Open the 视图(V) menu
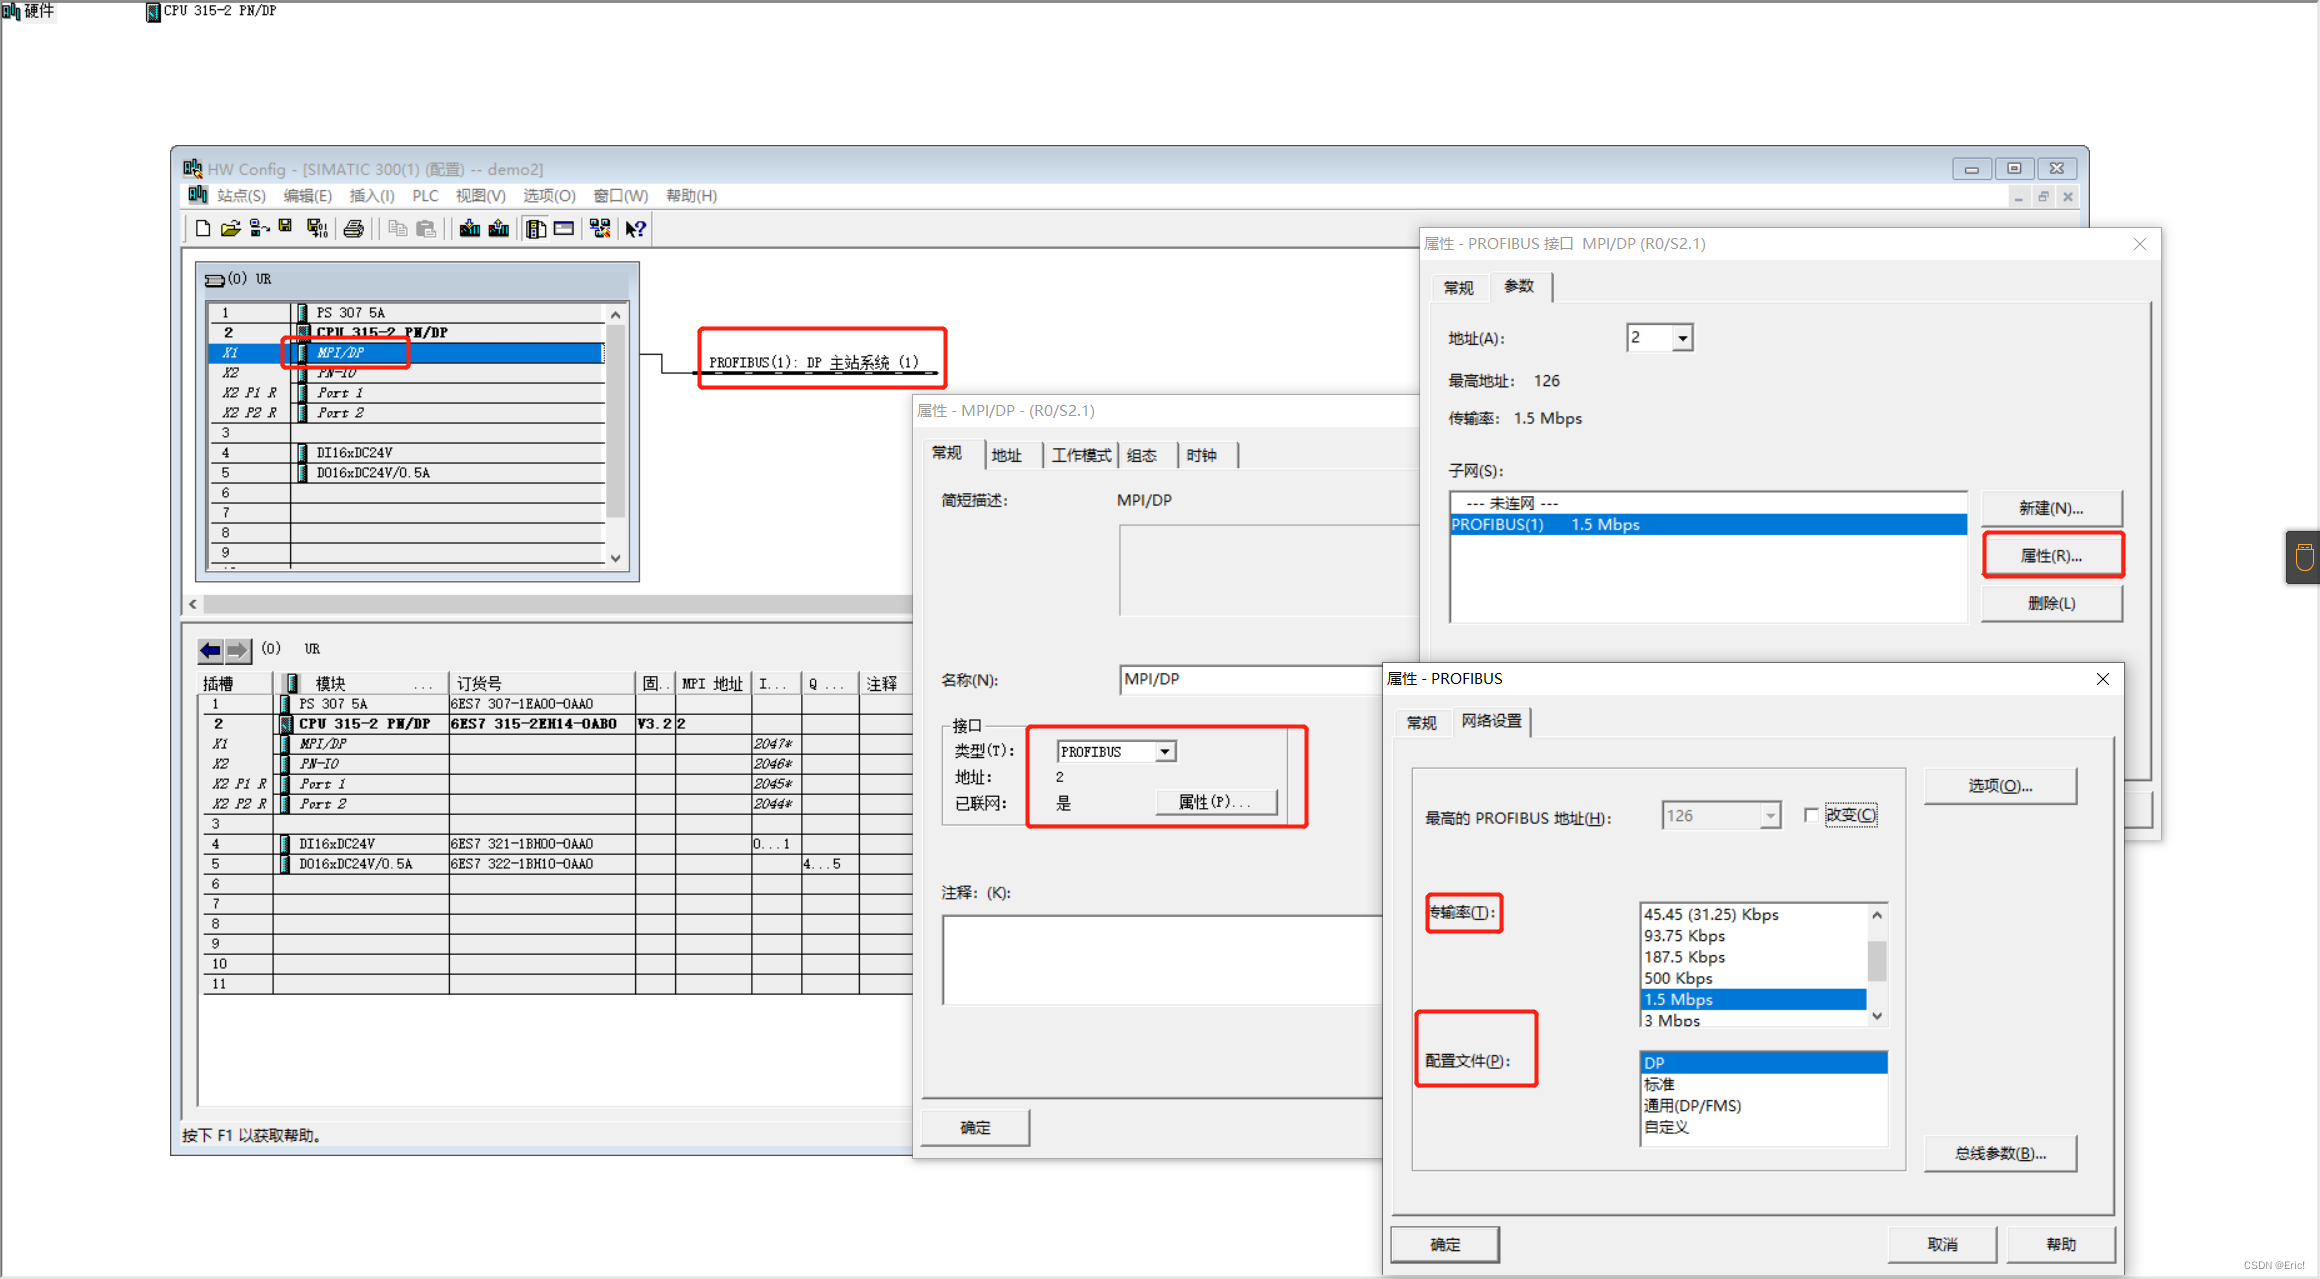This screenshot has width=2320, height=1279. (x=480, y=196)
